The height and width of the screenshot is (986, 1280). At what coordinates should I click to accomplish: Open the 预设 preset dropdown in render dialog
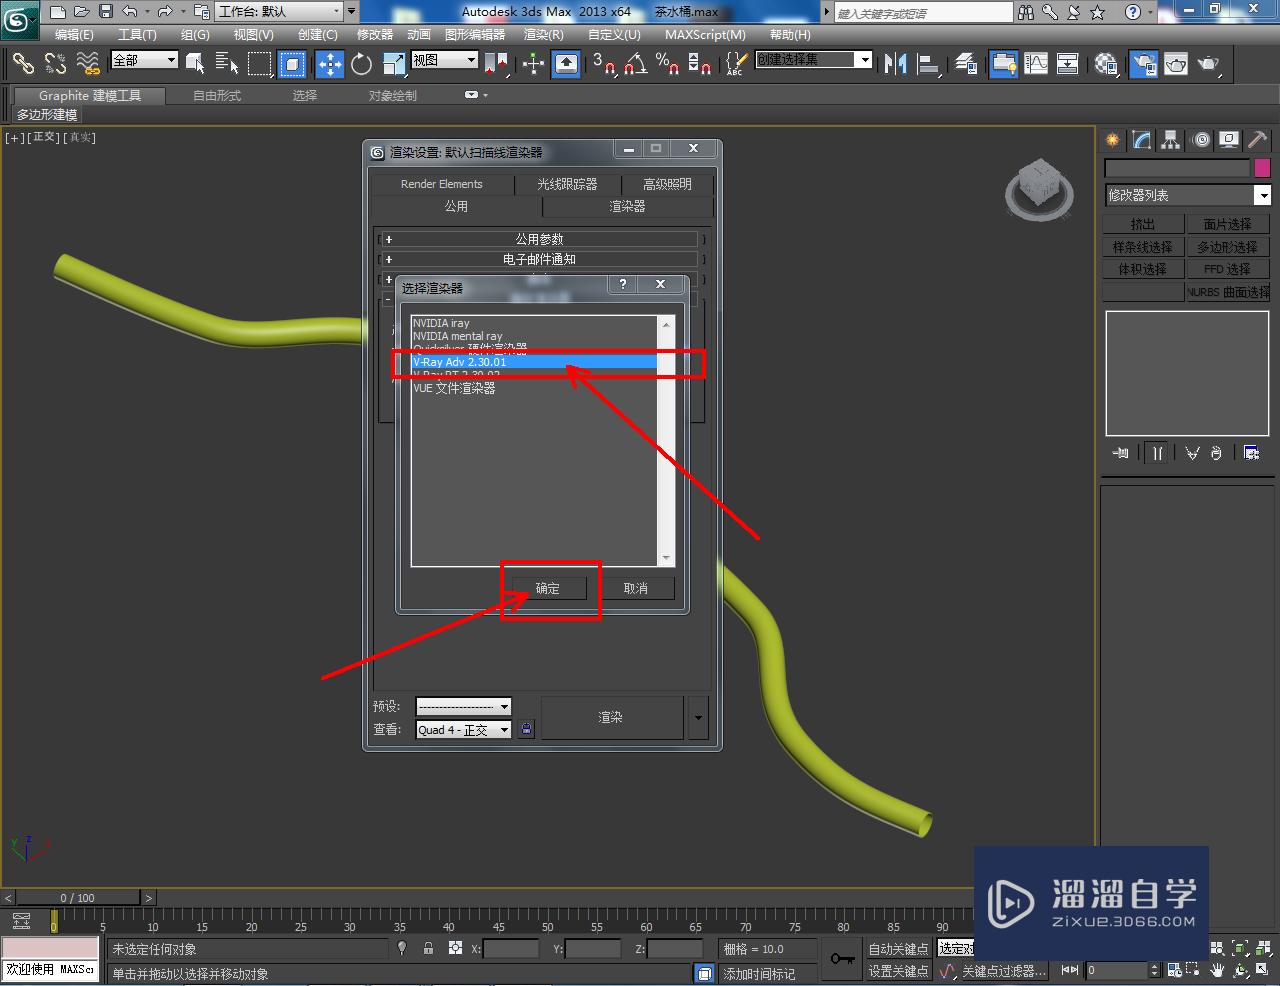(x=463, y=706)
